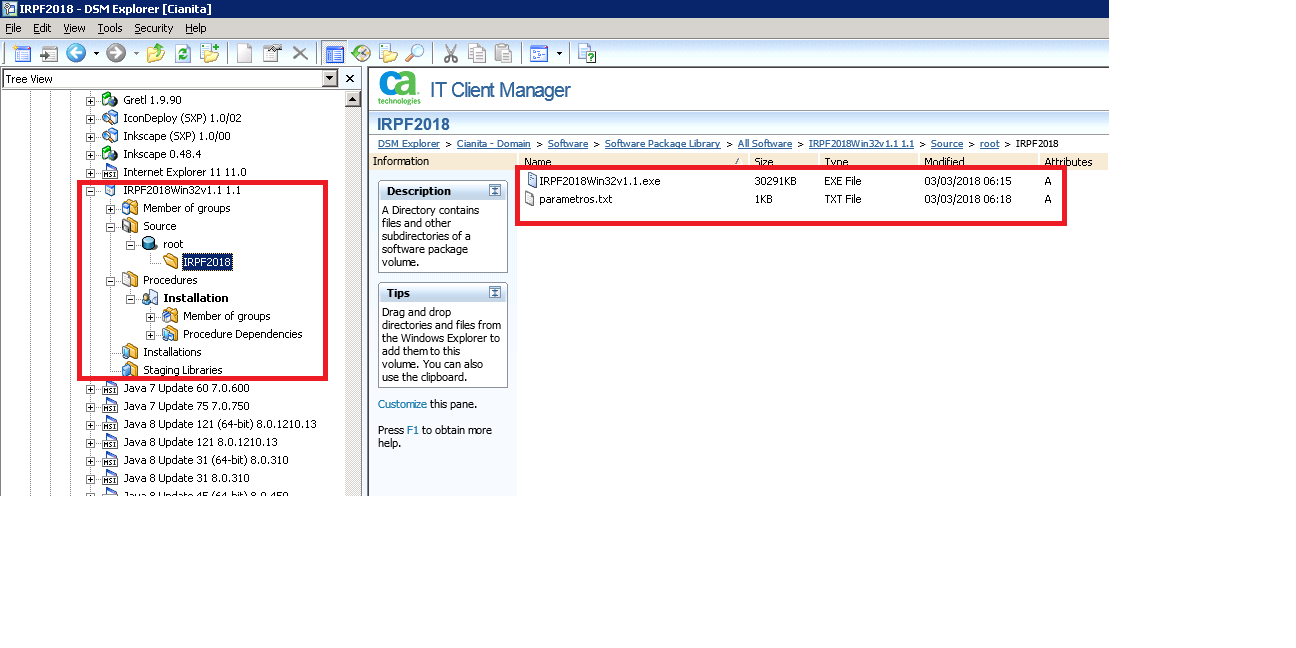Expand Member of groups under IRPF2018Win32v1.1
This screenshot has width=1296, height=648.
[x=111, y=208]
